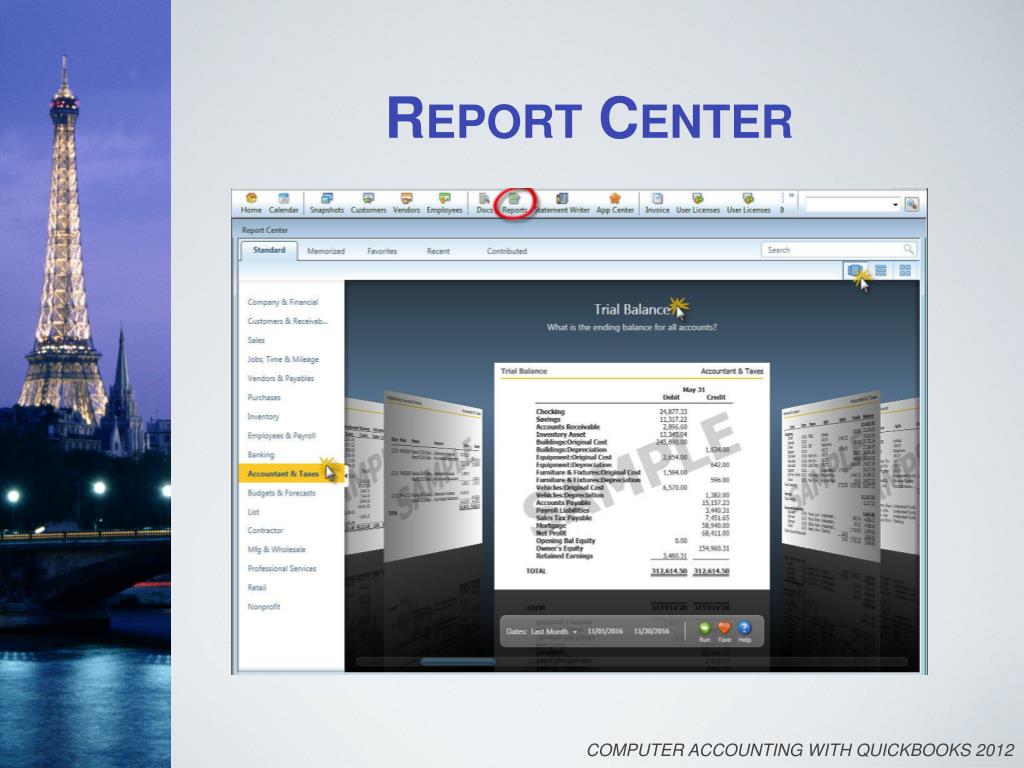1024x768 pixels.
Task: Select Customers & Receivables category
Action: click(287, 321)
